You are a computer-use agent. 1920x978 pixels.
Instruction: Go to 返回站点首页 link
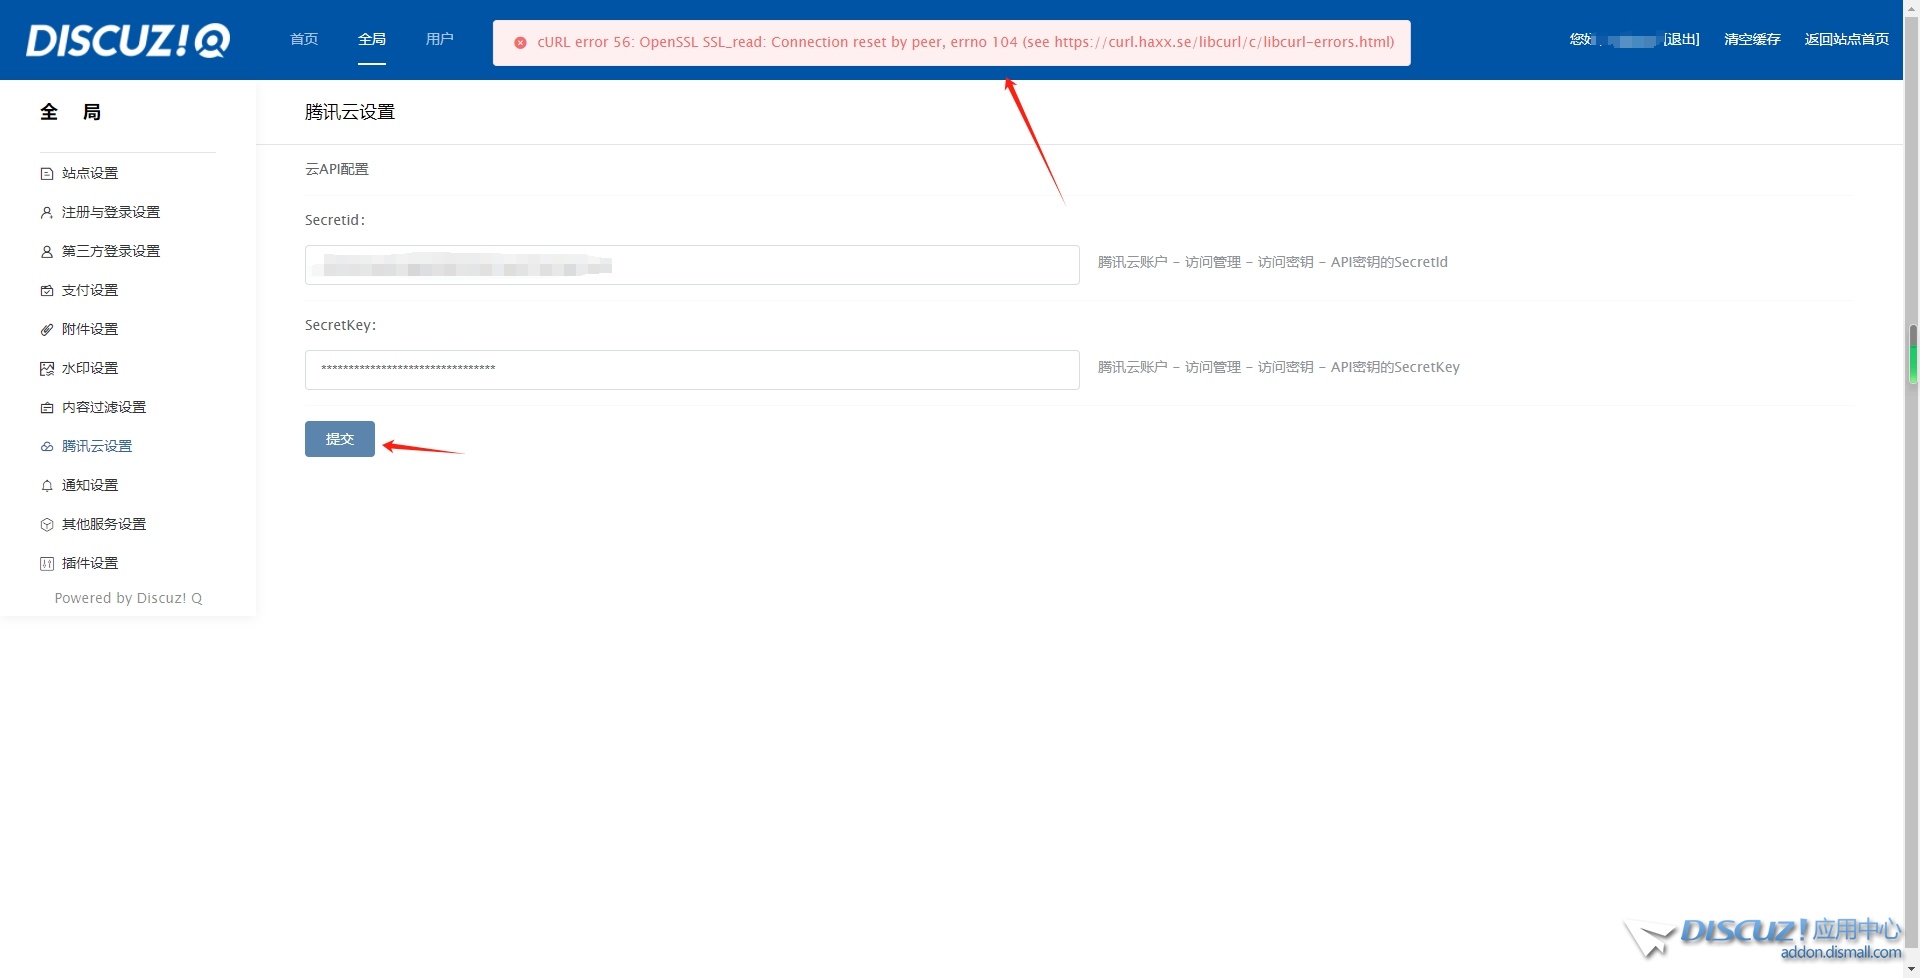[x=1846, y=39]
